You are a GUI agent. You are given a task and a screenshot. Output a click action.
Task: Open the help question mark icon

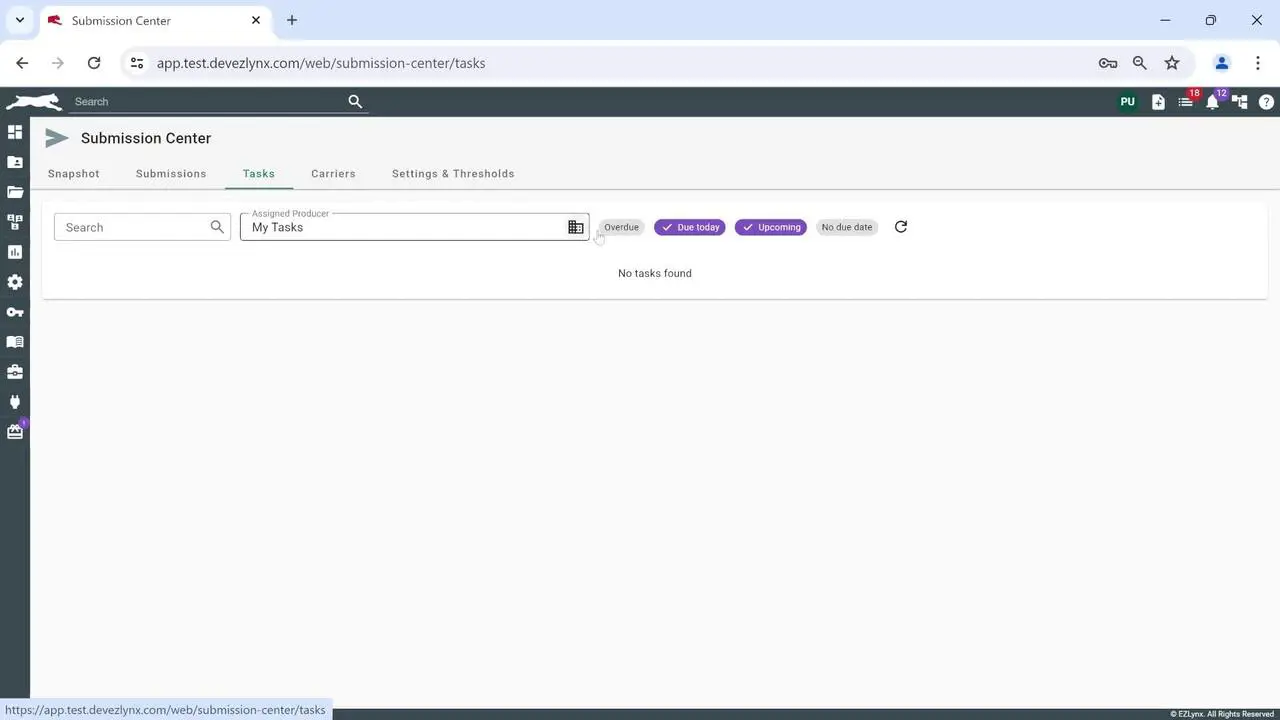[1266, 102]
